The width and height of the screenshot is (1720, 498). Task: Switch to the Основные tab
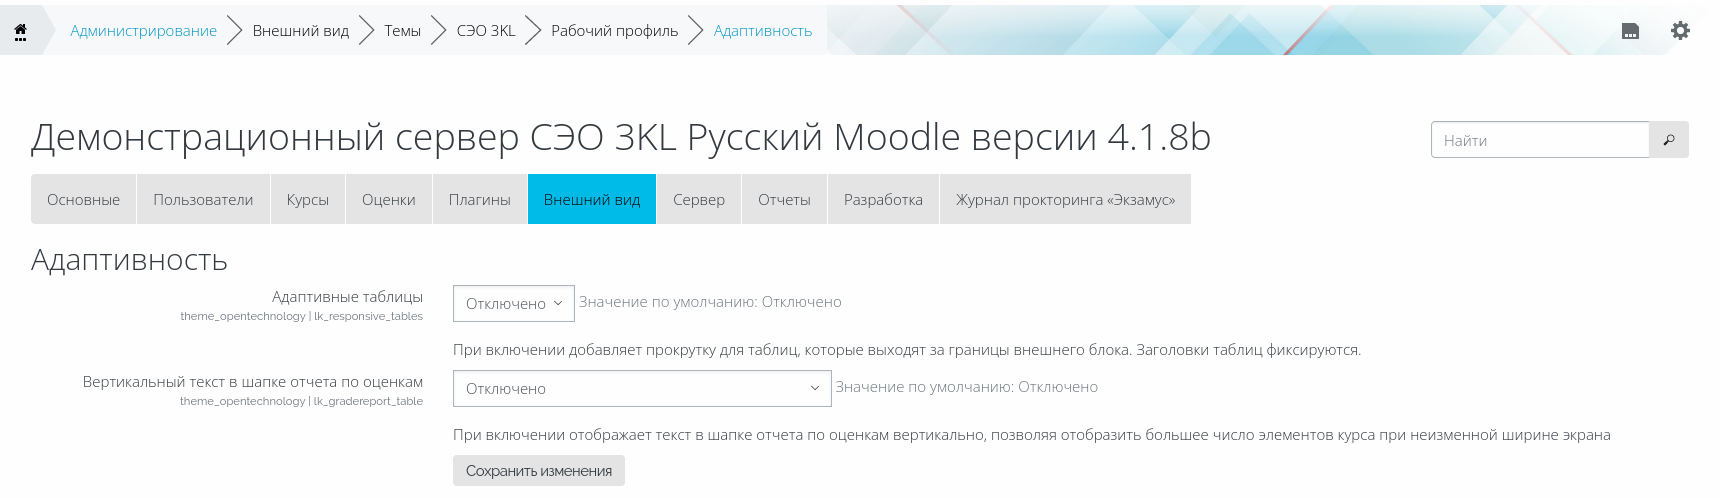coord(83,199)
